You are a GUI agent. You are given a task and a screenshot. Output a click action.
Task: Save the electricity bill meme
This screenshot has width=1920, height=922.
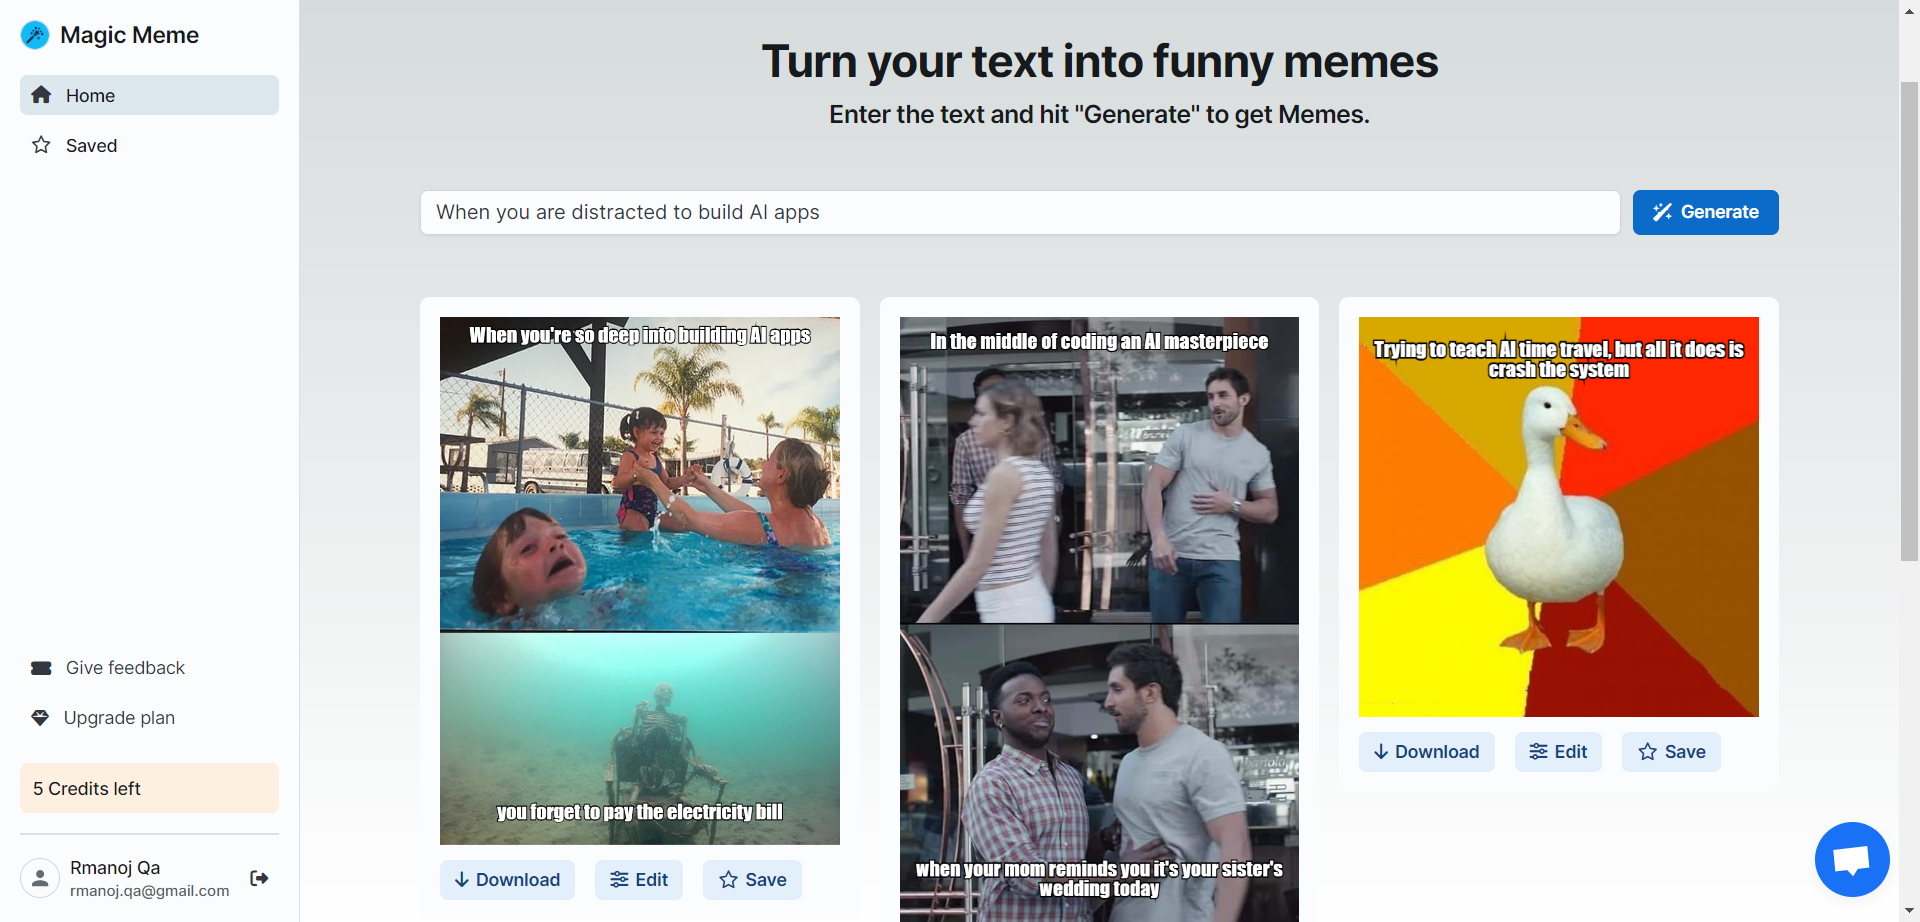pos(752,880)
